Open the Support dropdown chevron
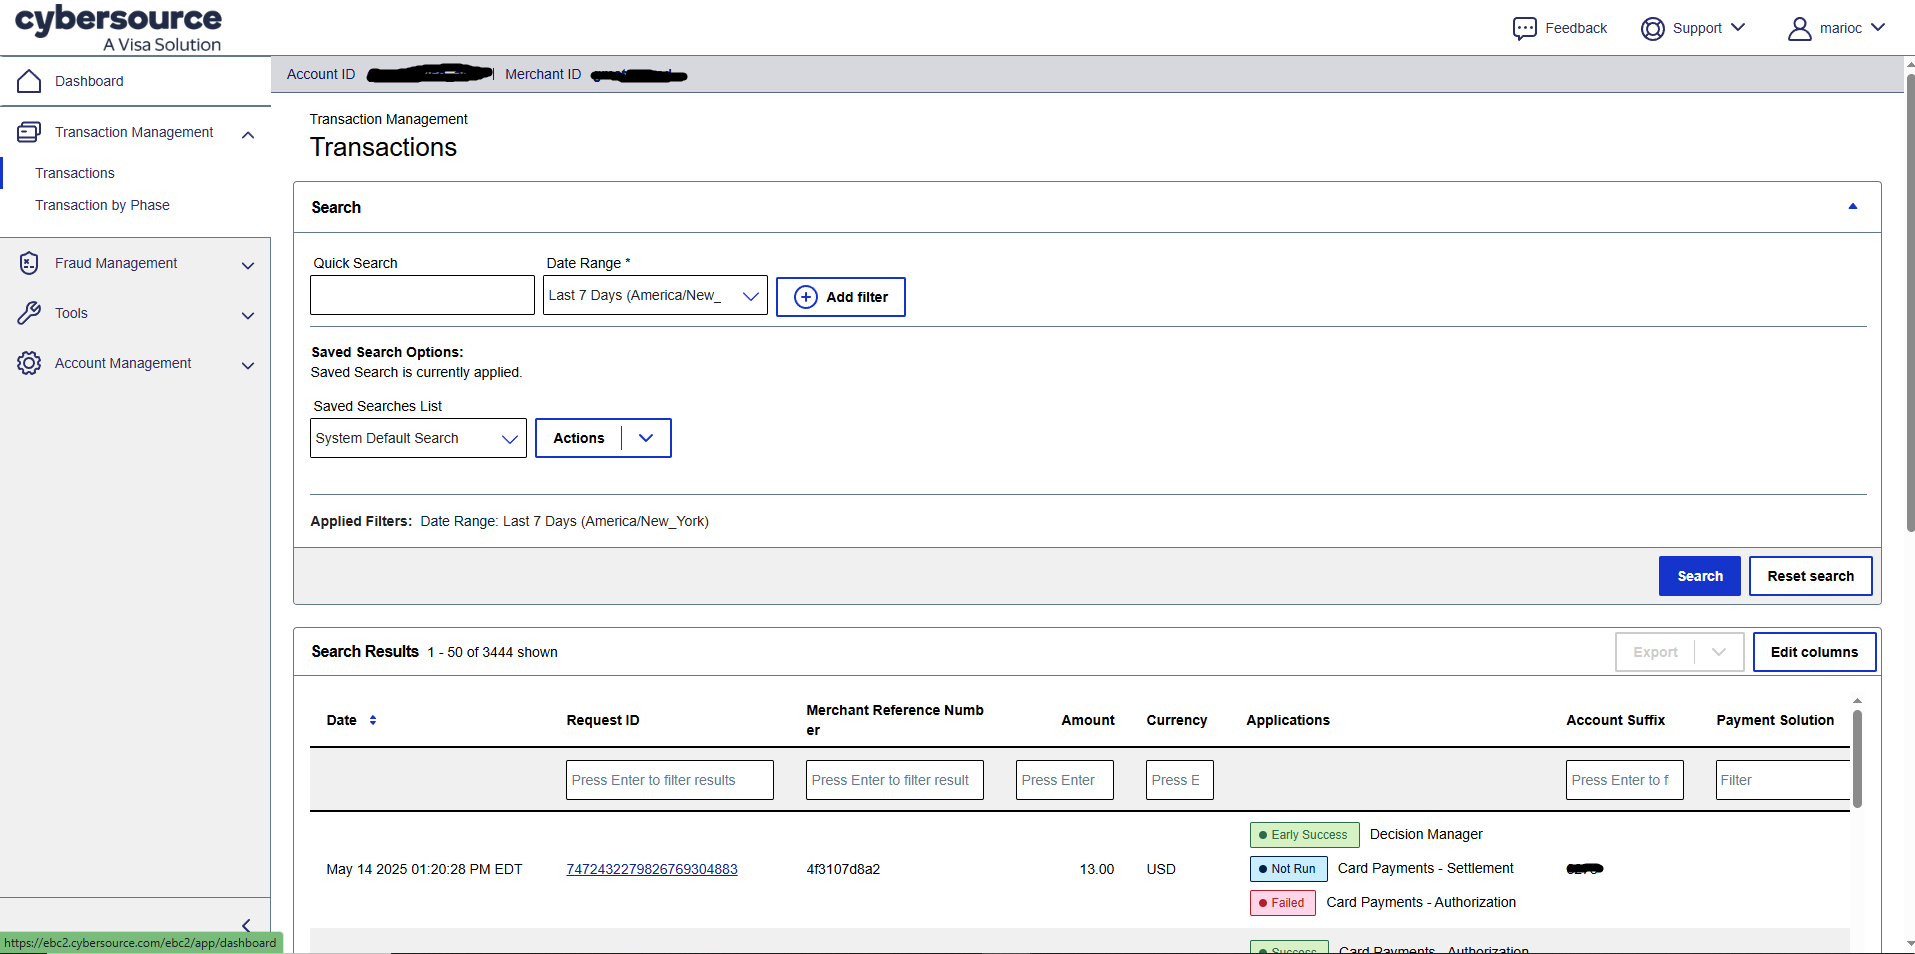The width and height of the screenshot is (1915, 954). [1738, 27]
